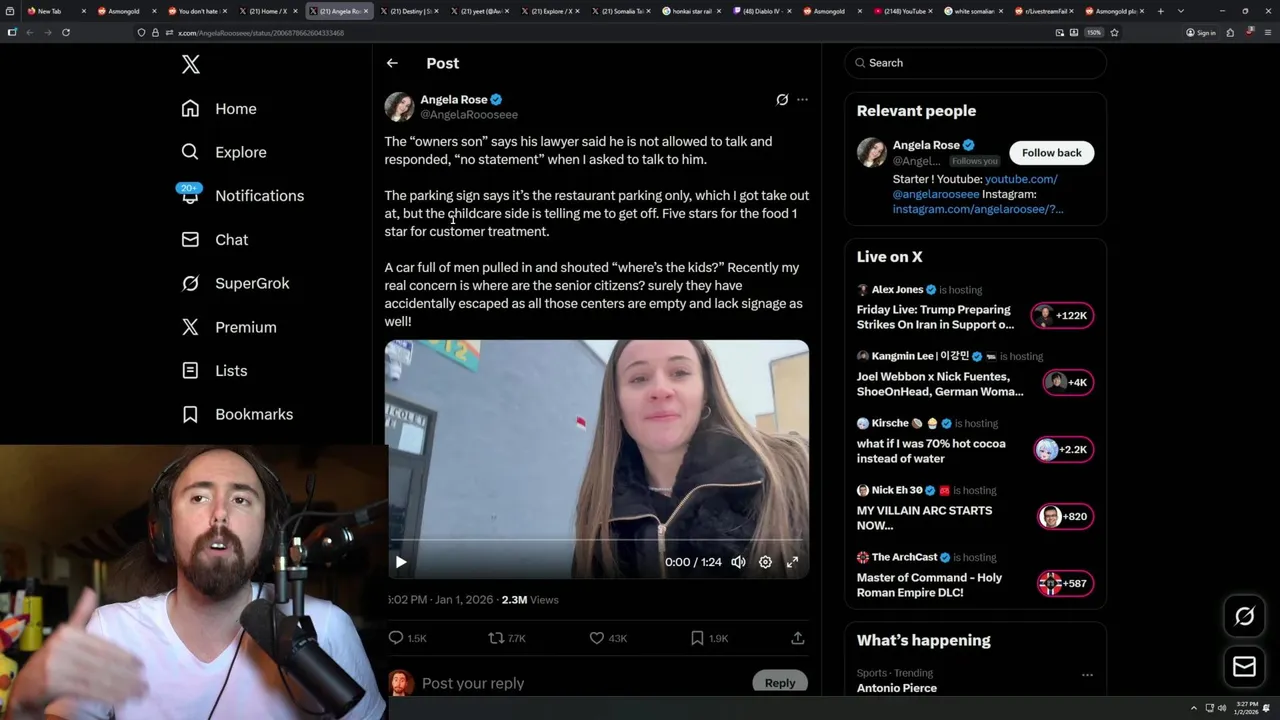Reload the page in the browser toolbar
1280x720 pixels.
66,32
